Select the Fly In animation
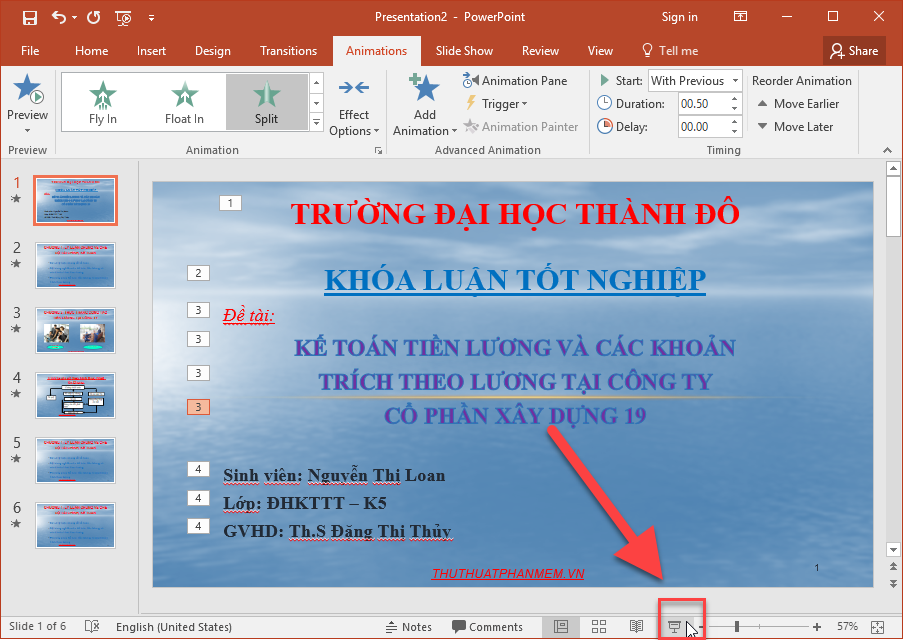Screen dimensions: 903x640 [x=103, y=100]
